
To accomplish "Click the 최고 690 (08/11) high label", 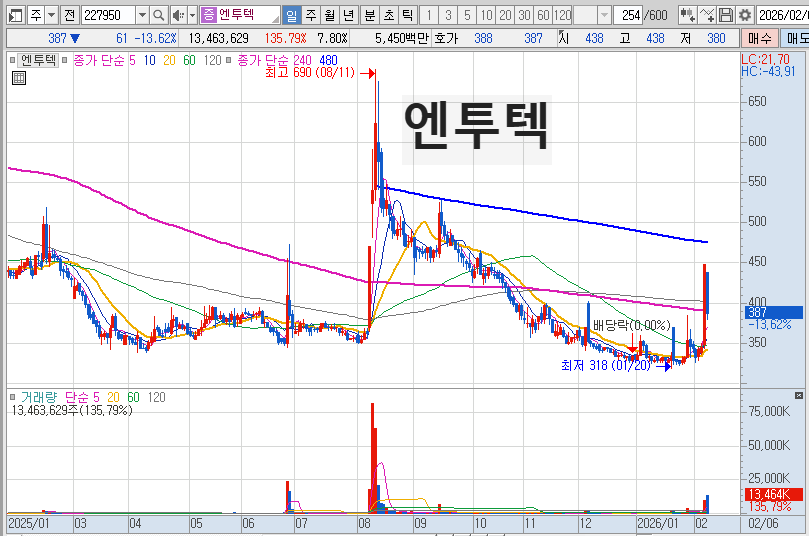I will (310, 73).
